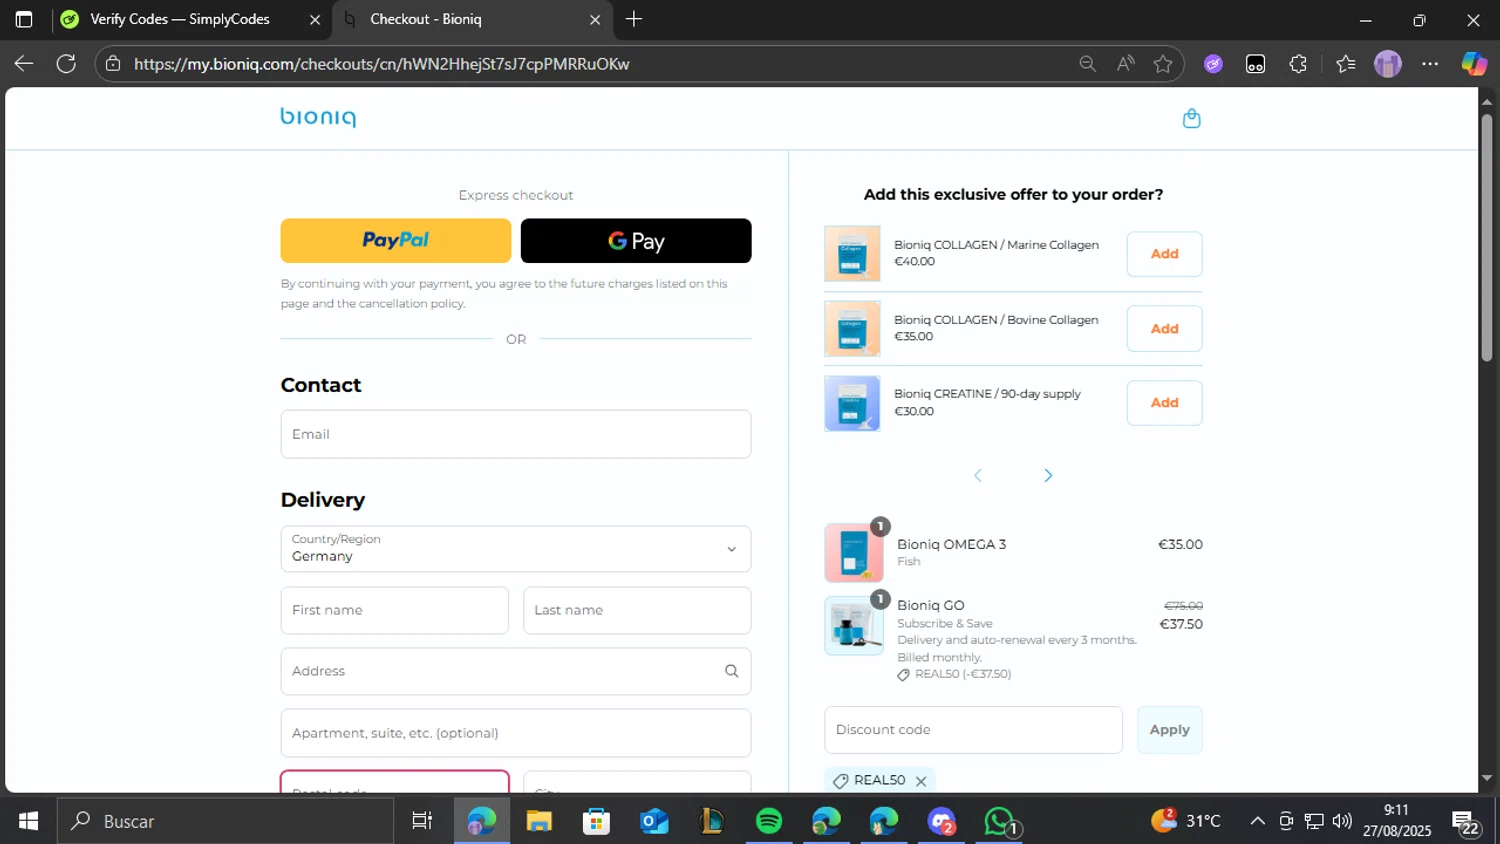Open the Copilot sidebar icon
1500x844 pixels.
[x=1474, y=64]
